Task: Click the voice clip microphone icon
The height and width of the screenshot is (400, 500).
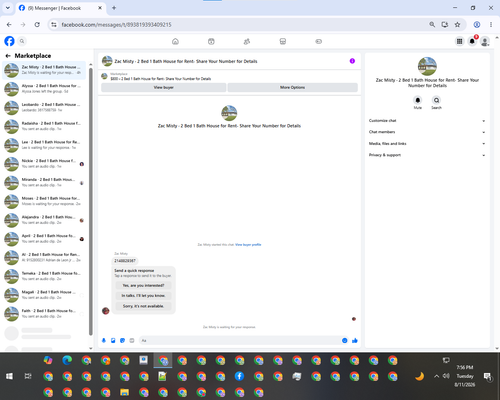Action: [104, 340]
